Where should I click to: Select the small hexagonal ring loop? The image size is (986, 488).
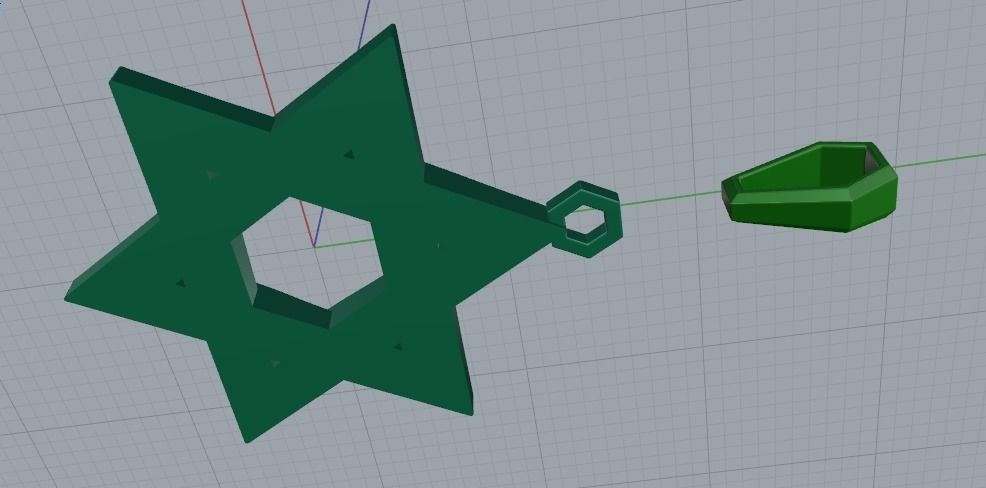pyautogui.click(x=586, y=219)
